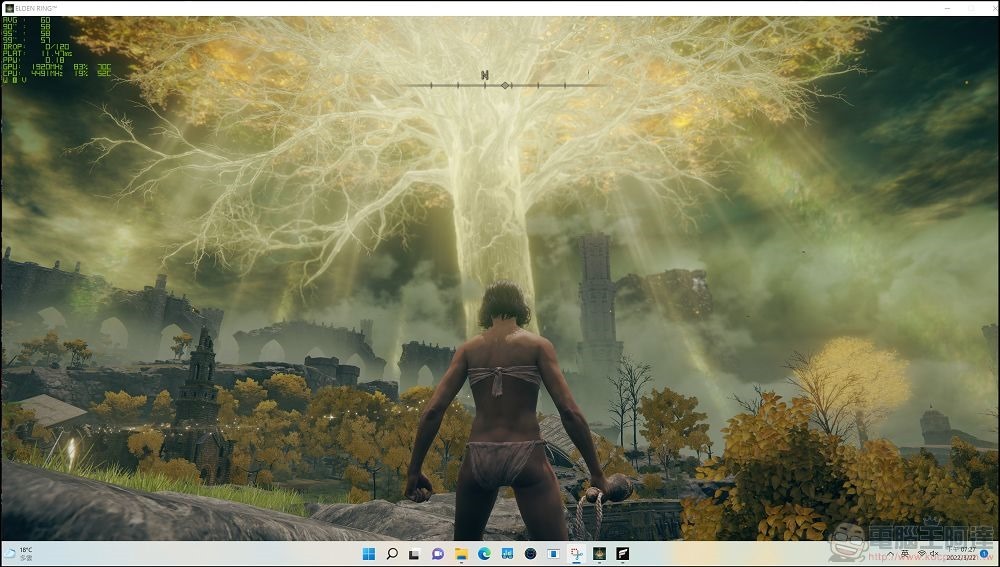Launch the Teams Chat taskbar icon
The height and width of the screenshot is (567, 1000).
438,554
